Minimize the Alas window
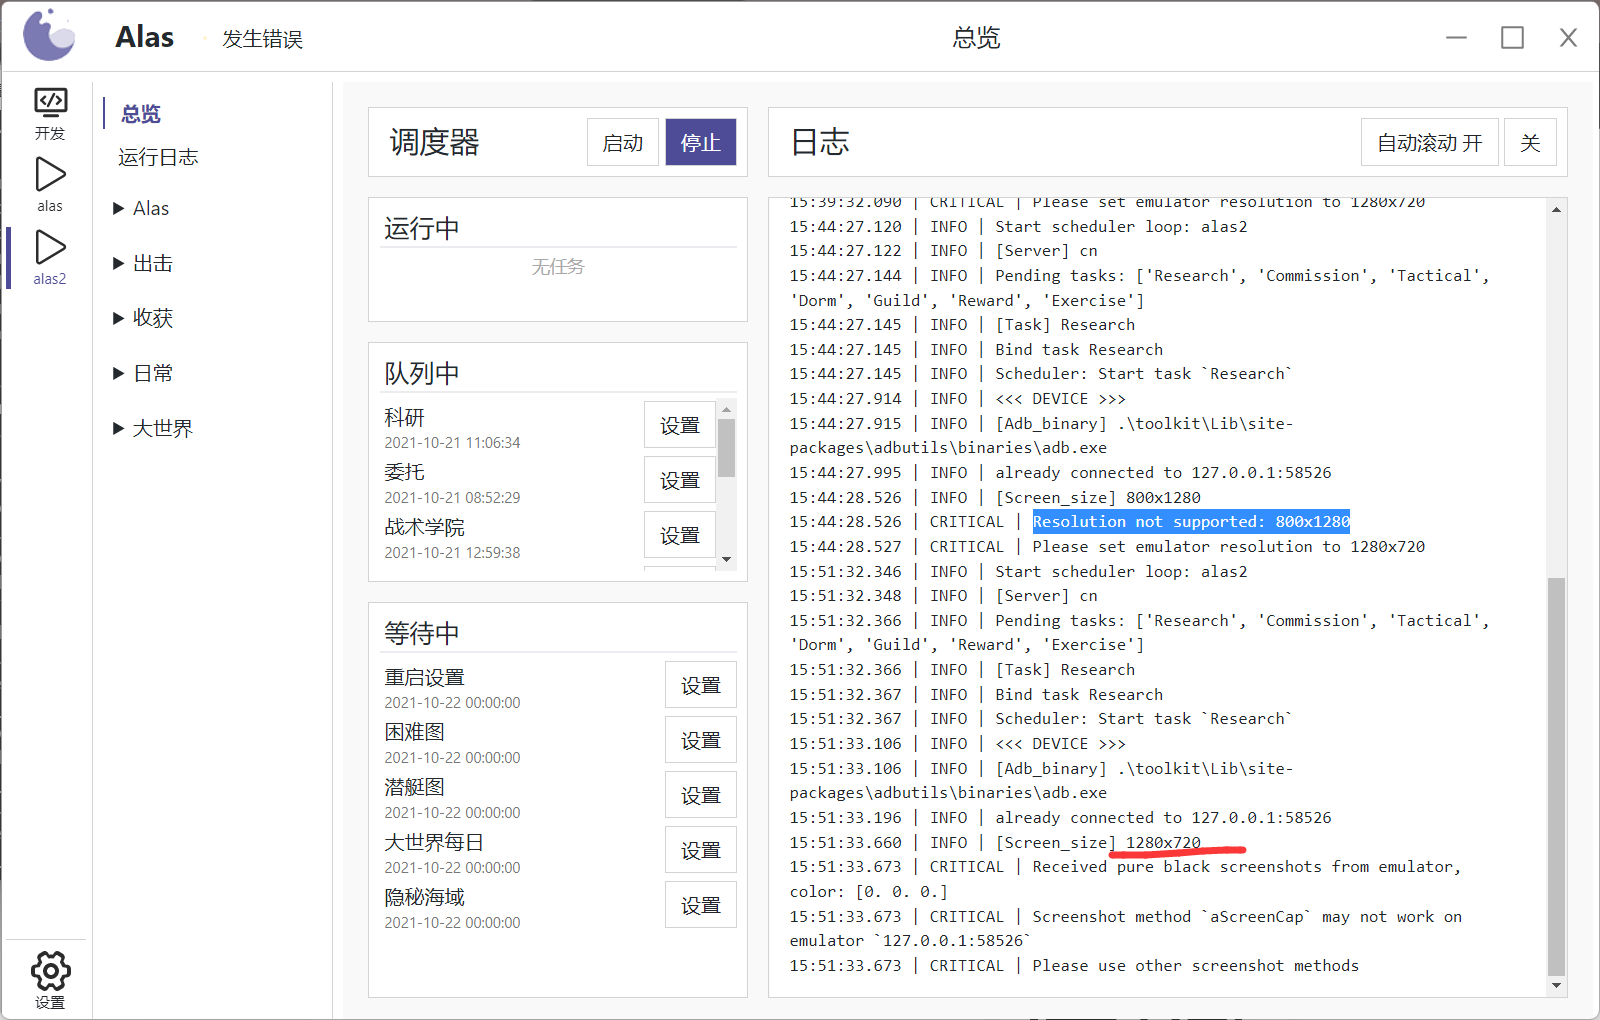 pyautogui.click(x=1456, y=38)
